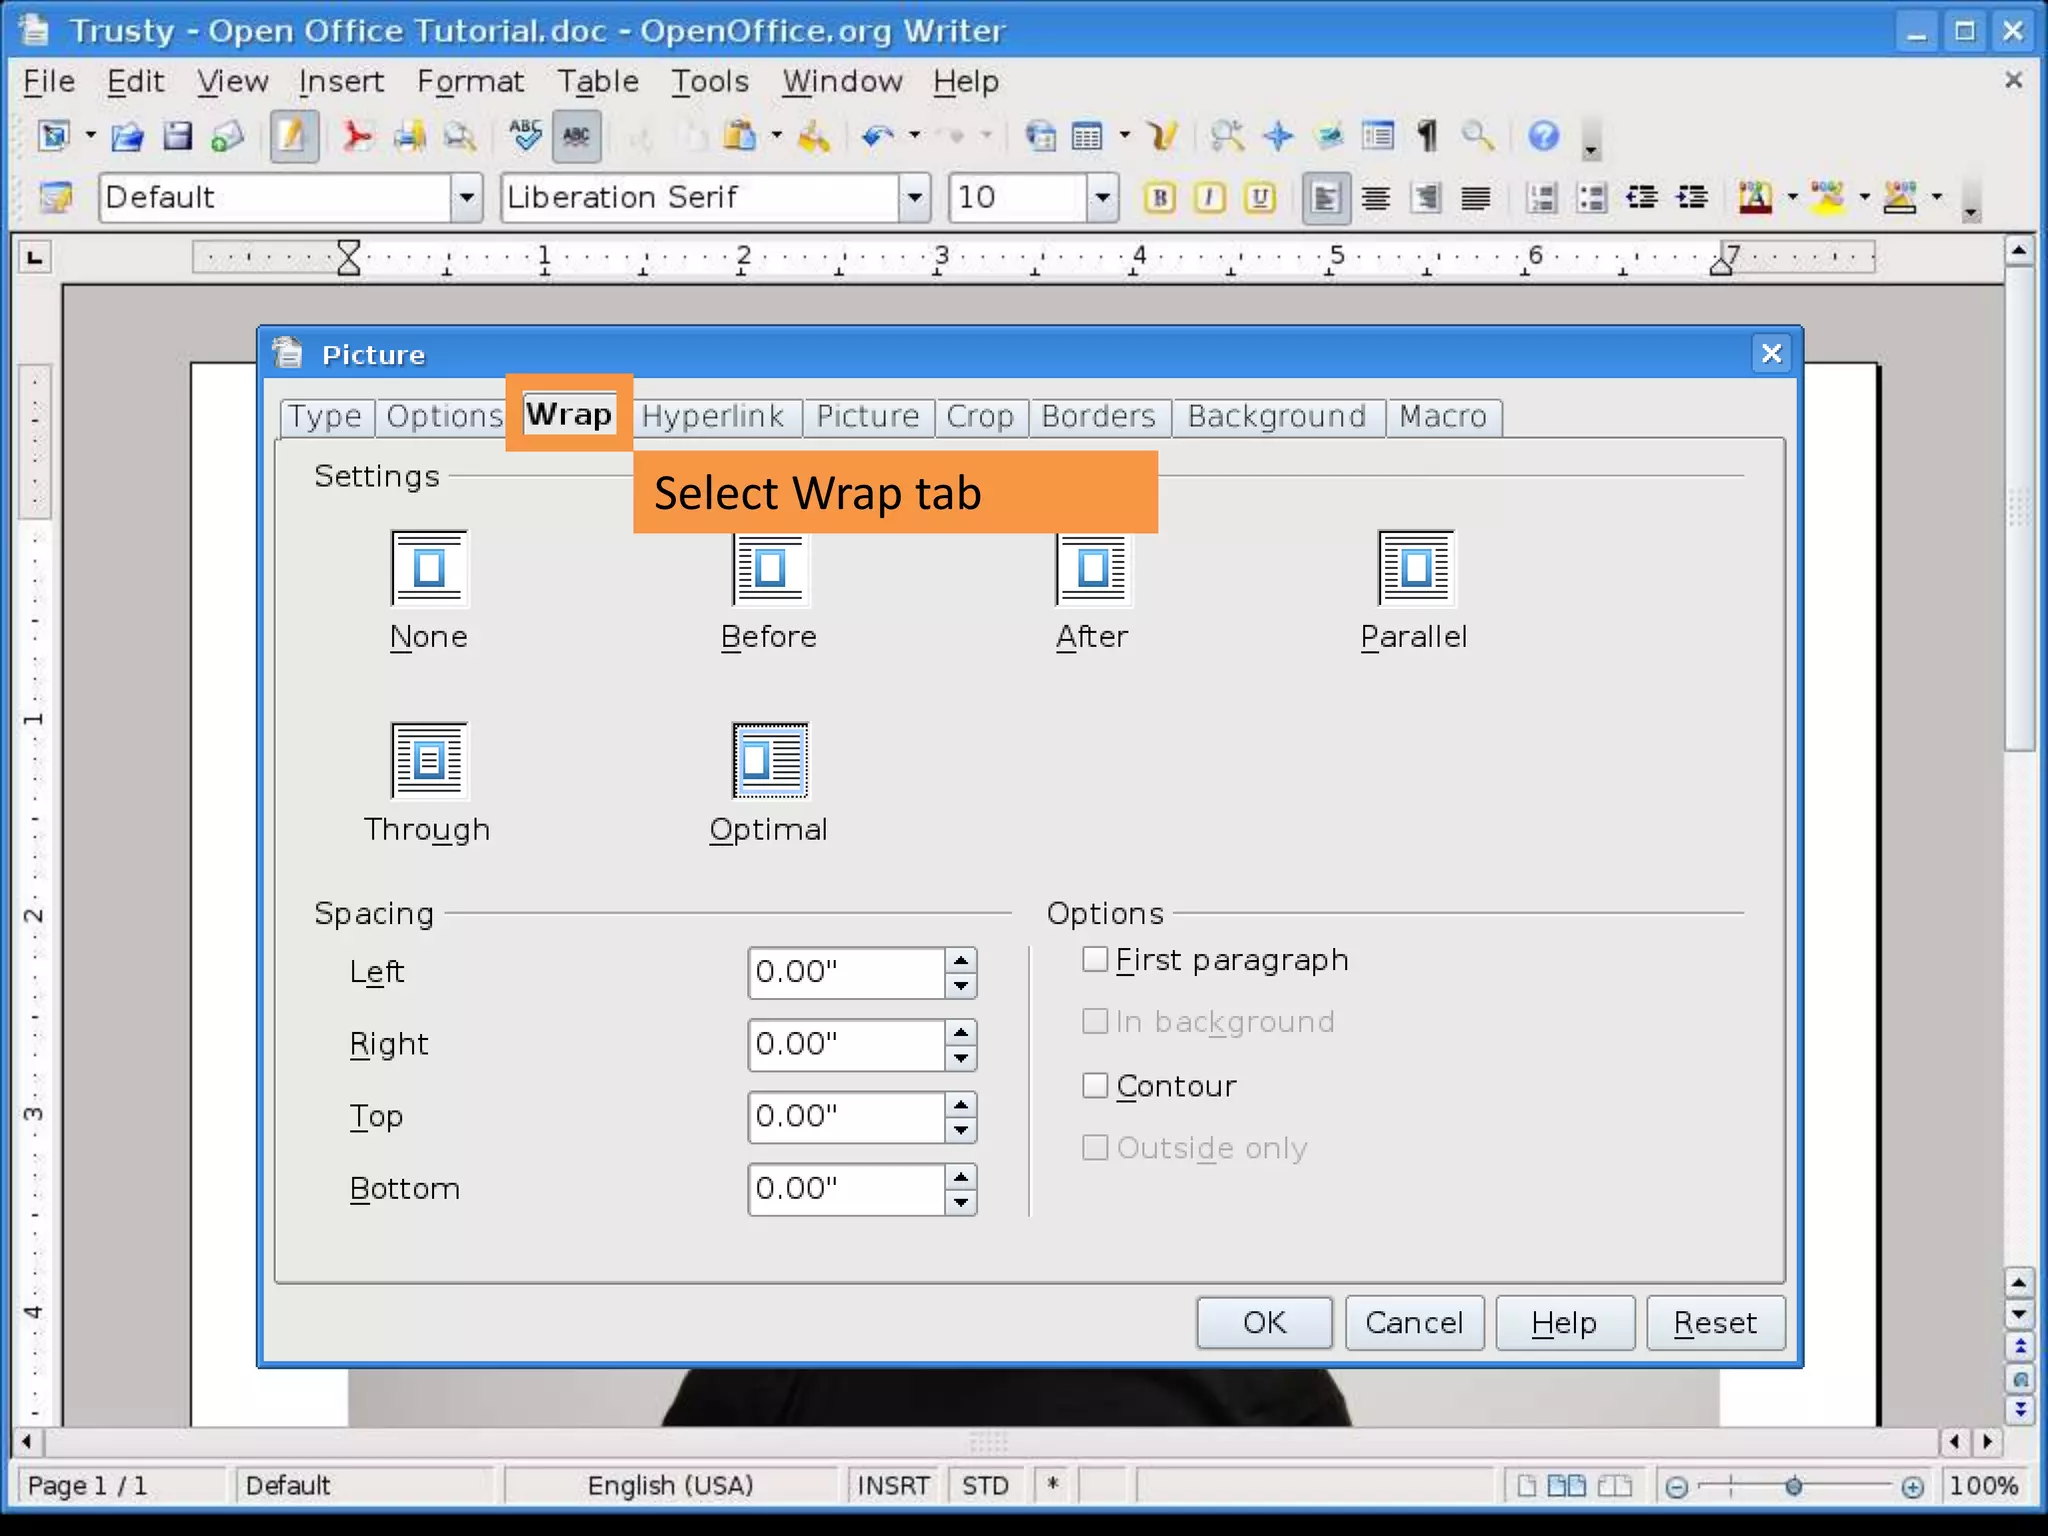Click the Reset button
2048x1536 pixels.
click(1716, 1323)
